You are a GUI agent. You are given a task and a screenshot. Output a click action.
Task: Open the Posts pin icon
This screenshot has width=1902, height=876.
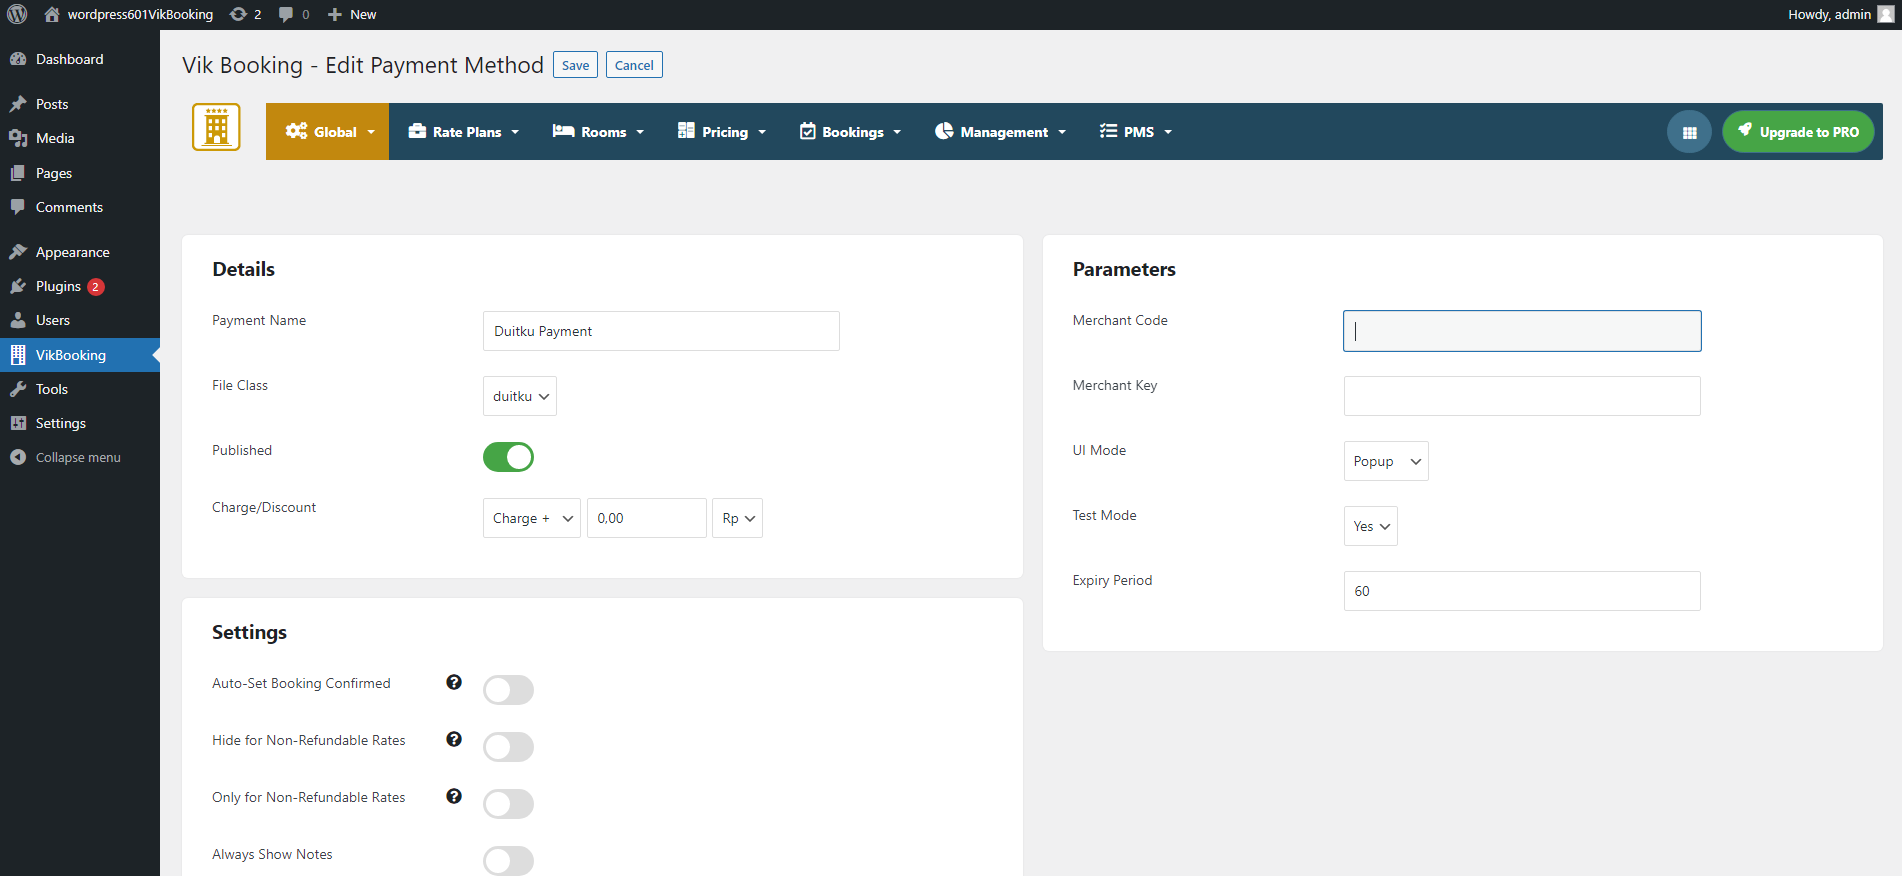(x=18, y=104)
